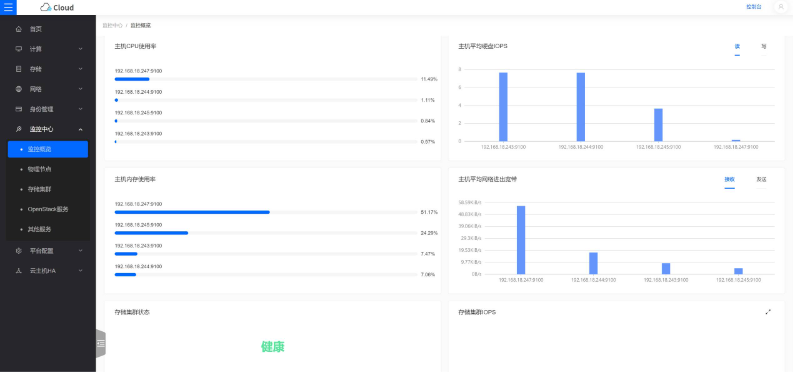Click the card icon beside 身份管理
This screenshot has height=372, width=793.
19,109
